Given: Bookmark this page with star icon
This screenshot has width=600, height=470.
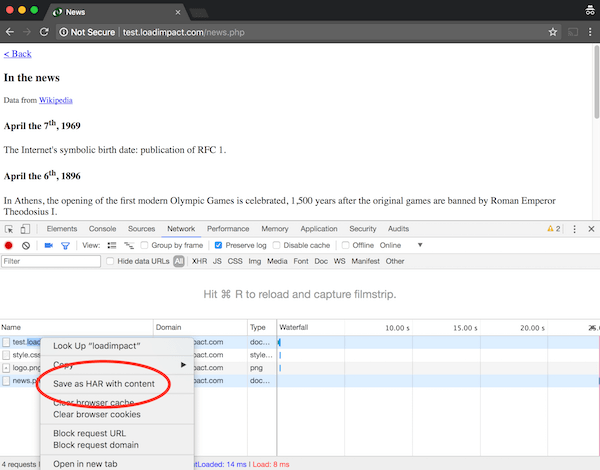Looking at the screenshot, I should click(x=552, y=32).
